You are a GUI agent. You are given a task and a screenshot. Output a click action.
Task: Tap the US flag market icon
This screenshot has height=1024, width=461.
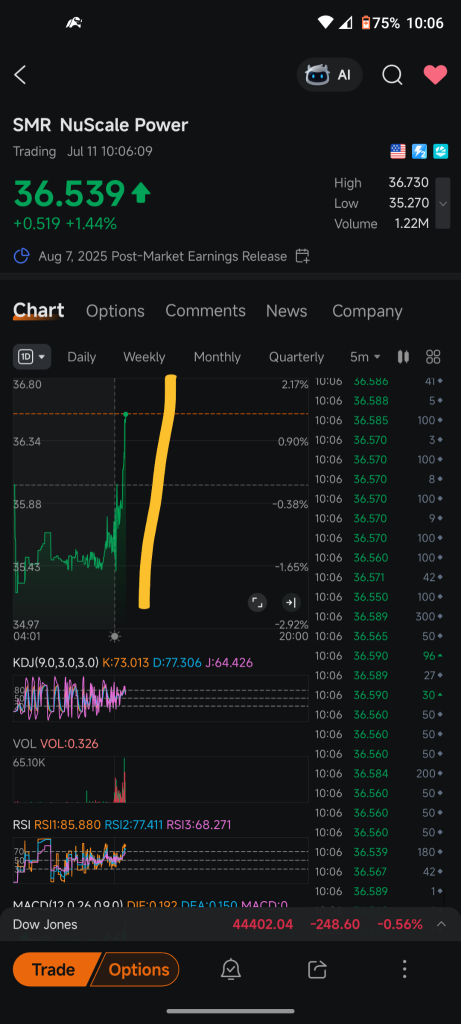coord(398,152)
